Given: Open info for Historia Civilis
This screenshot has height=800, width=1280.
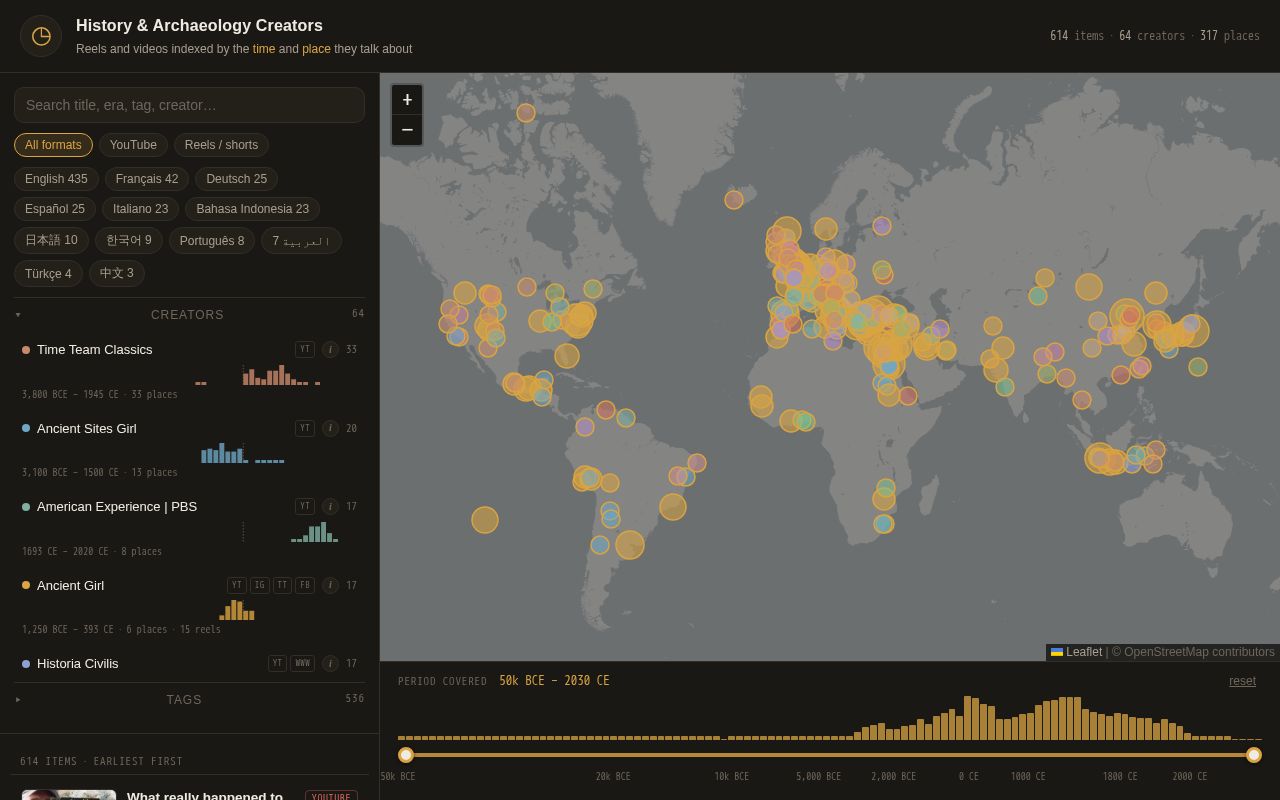Looking at the screenshot, I should pos(330,664).
